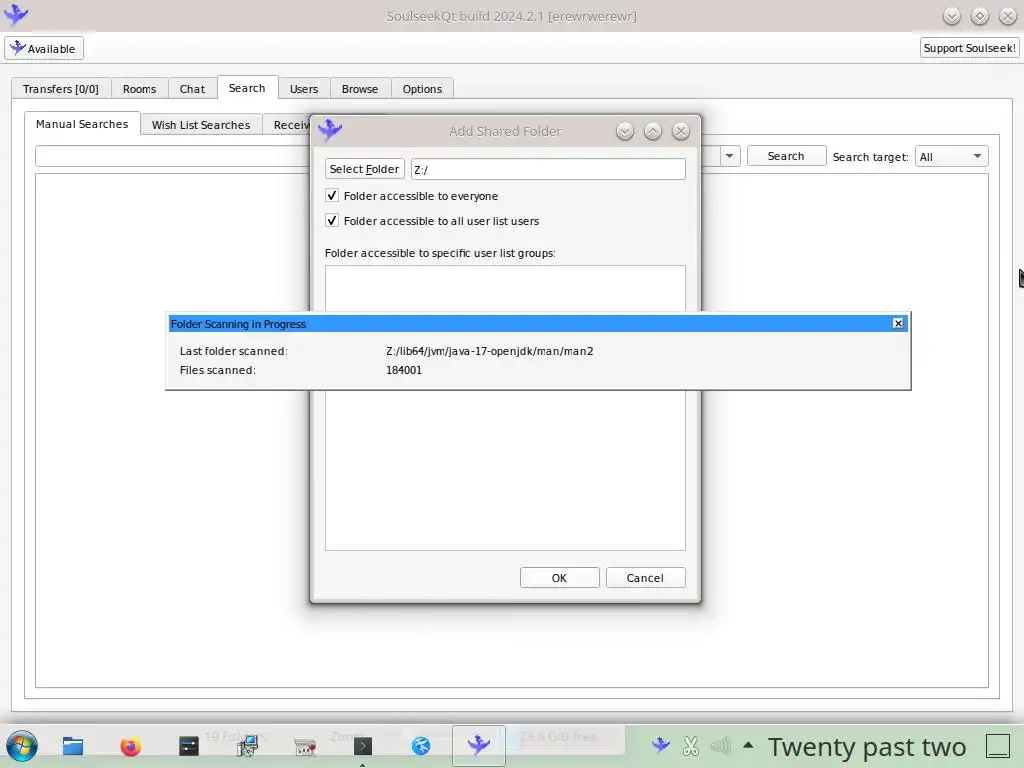Click the network computers taskbar icon
Viewport: 1024px width, 768px height.
pos(247,746)
